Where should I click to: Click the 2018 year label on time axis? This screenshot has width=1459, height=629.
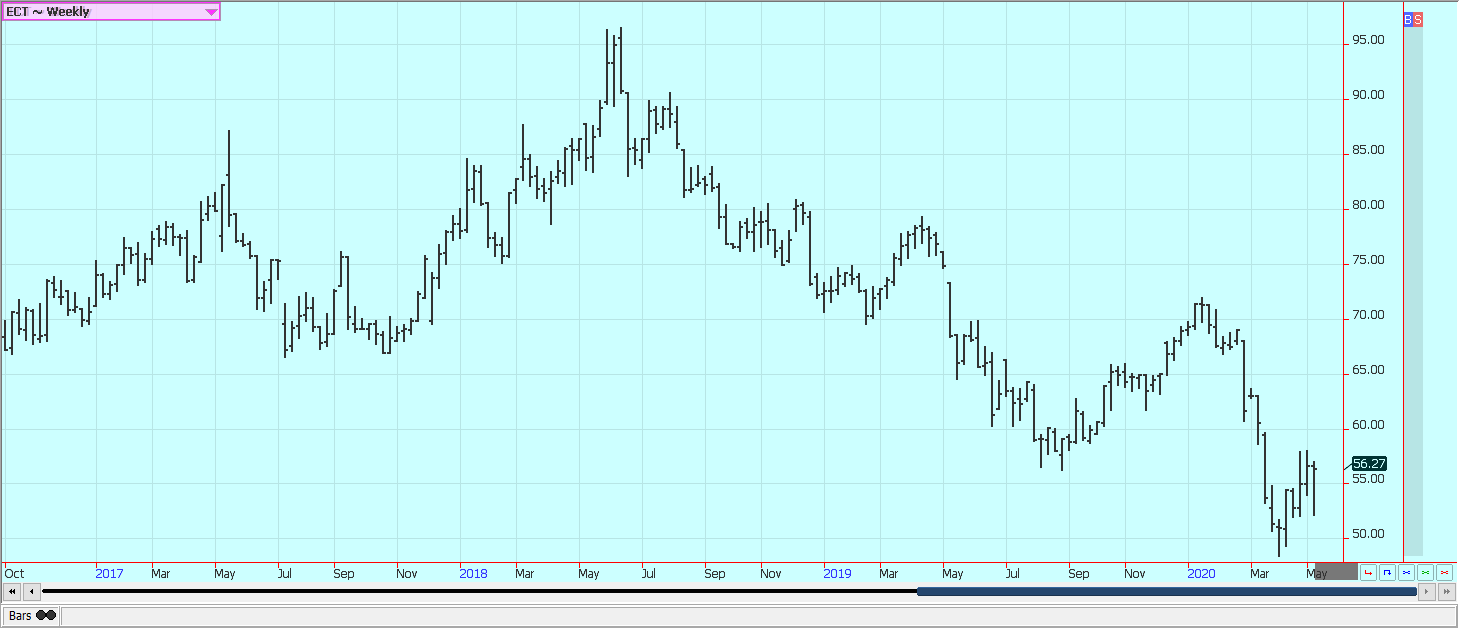473,573
